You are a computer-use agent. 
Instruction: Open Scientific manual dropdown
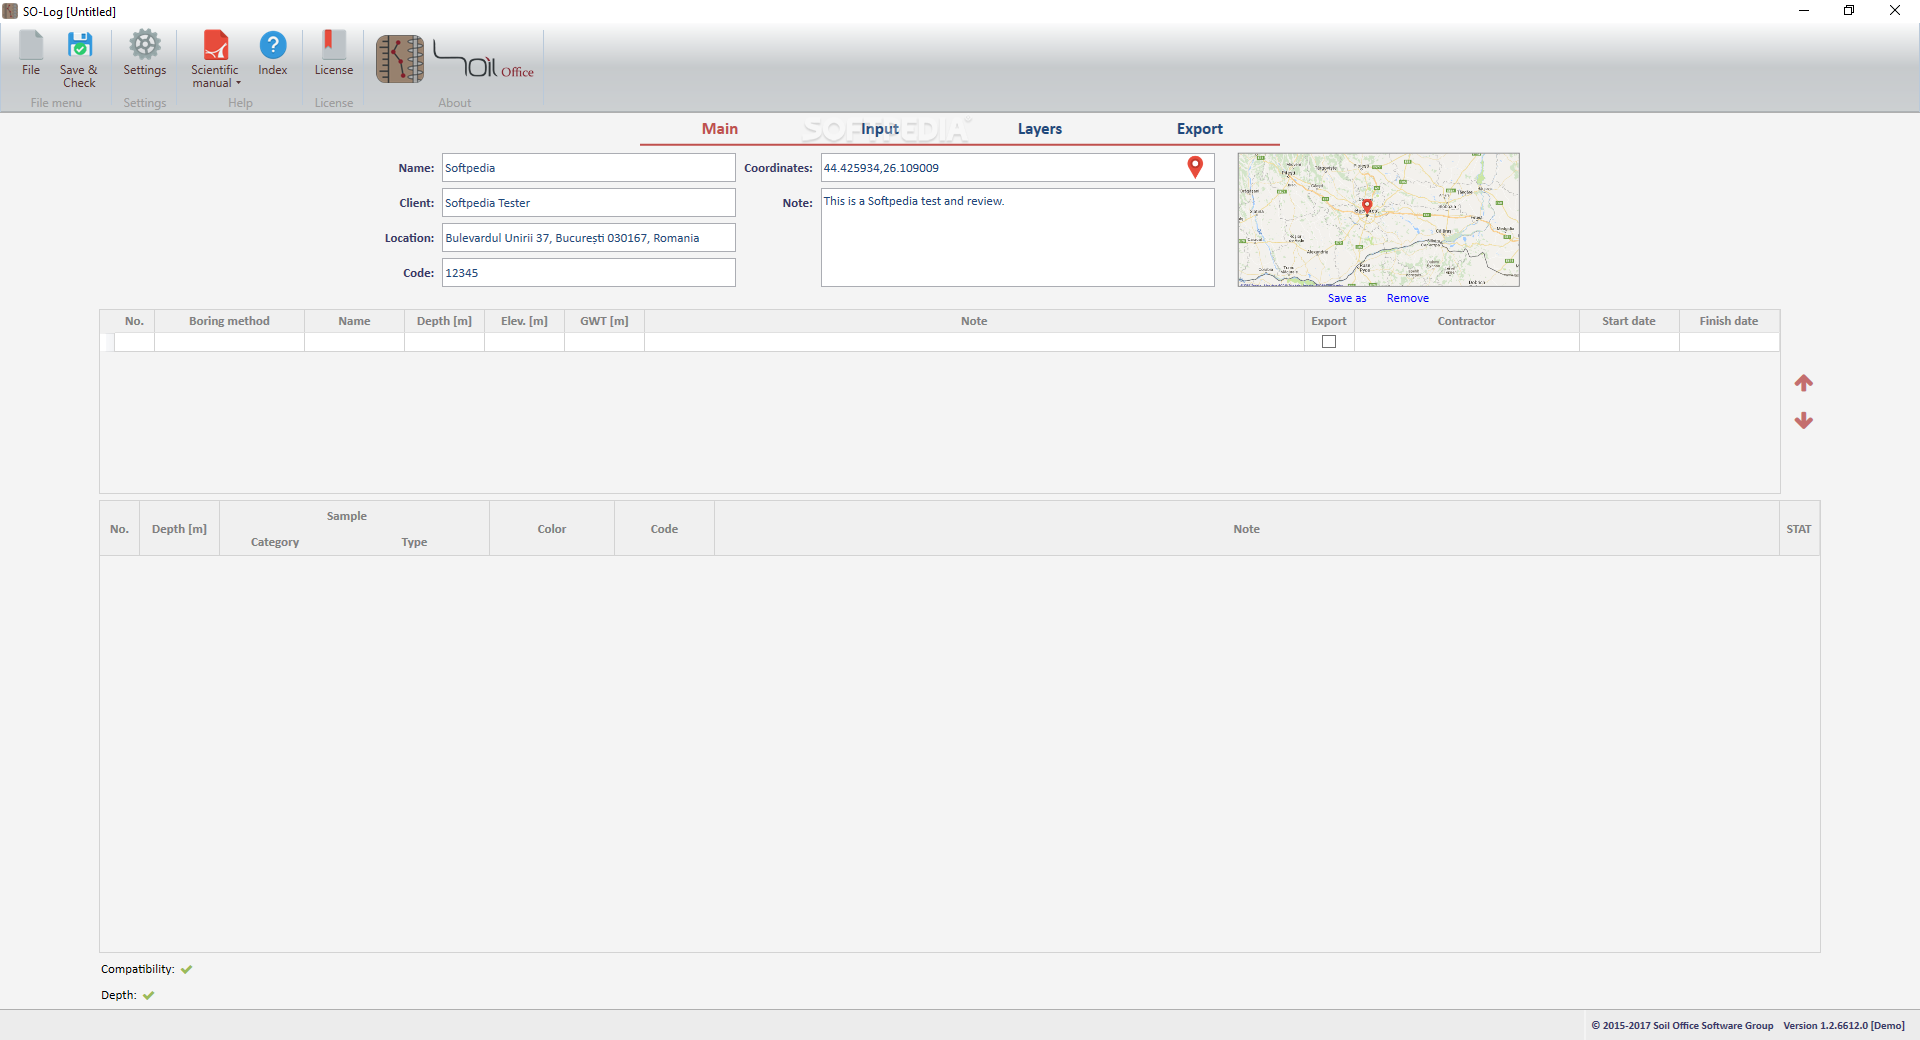pos(215,59)
